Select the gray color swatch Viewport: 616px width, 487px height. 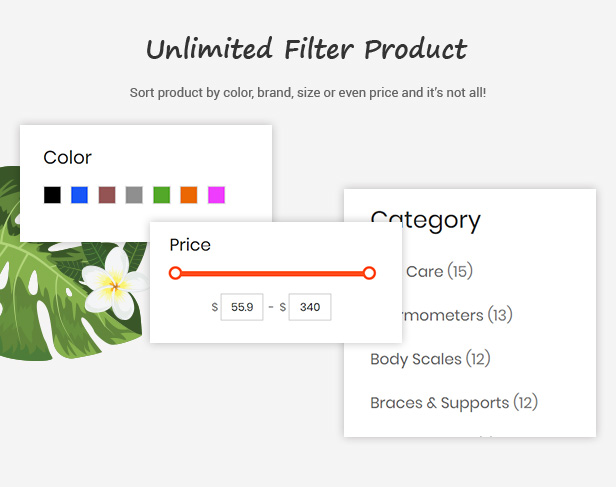pos(134,195)
